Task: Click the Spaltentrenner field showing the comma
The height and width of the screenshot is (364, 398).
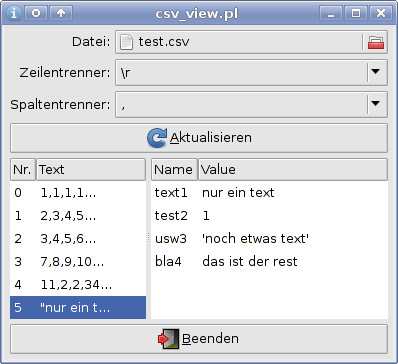Action: (x=251, y=104)
